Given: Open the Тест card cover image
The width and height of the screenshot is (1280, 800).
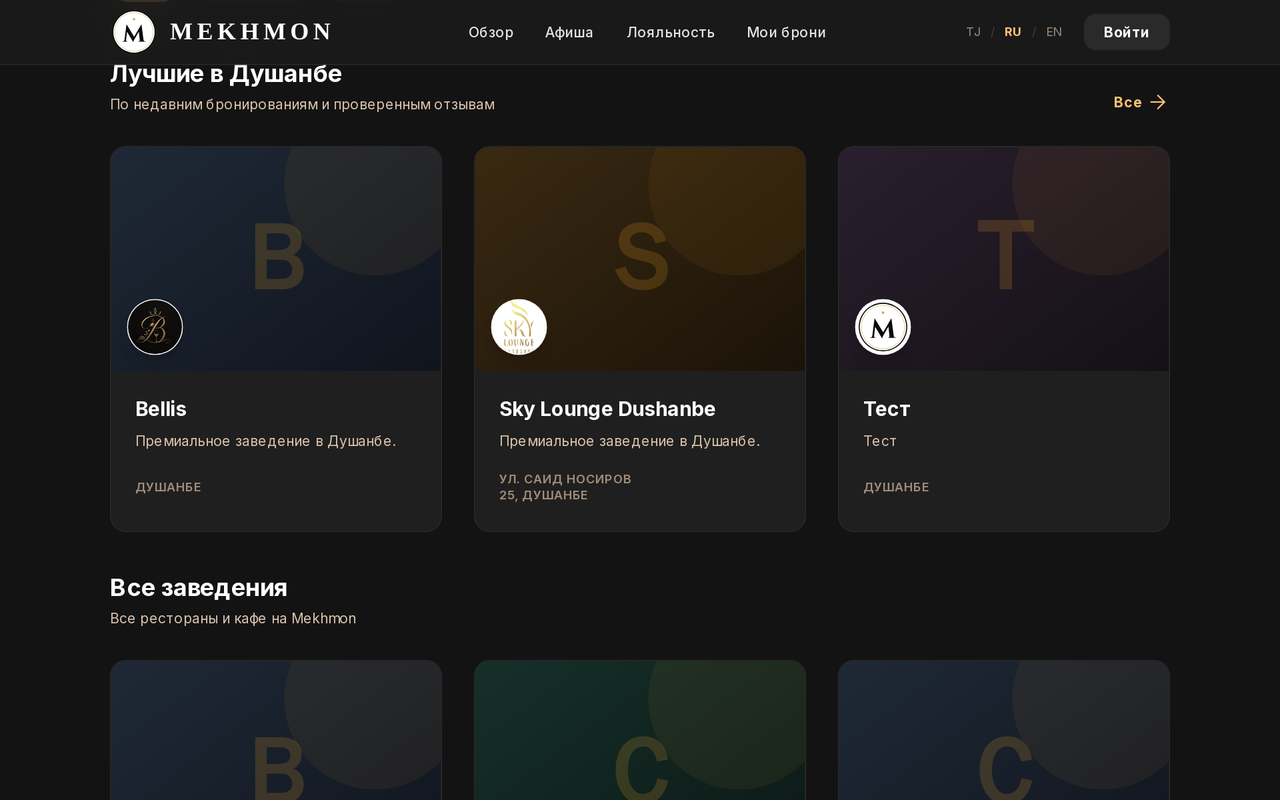Looking at the screenshot, I should click(1004, 259).
